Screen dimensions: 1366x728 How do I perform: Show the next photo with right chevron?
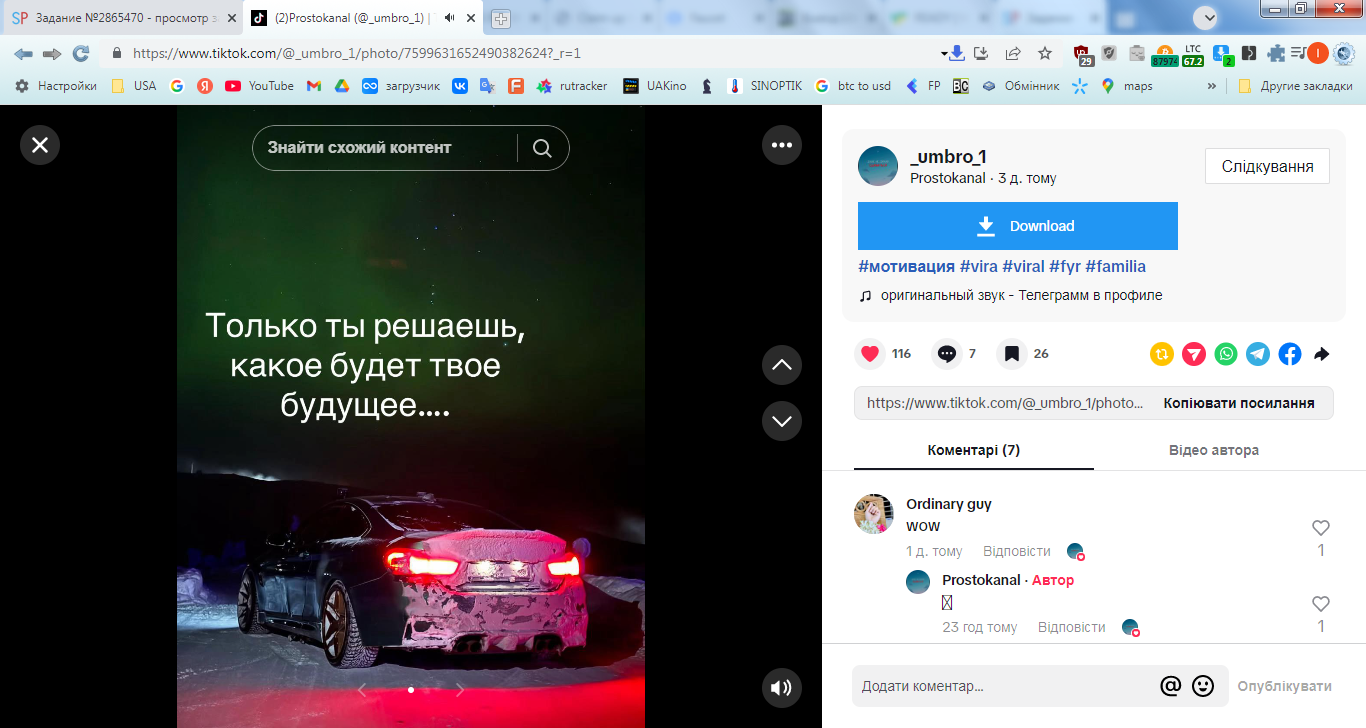(x=460, y=689)
